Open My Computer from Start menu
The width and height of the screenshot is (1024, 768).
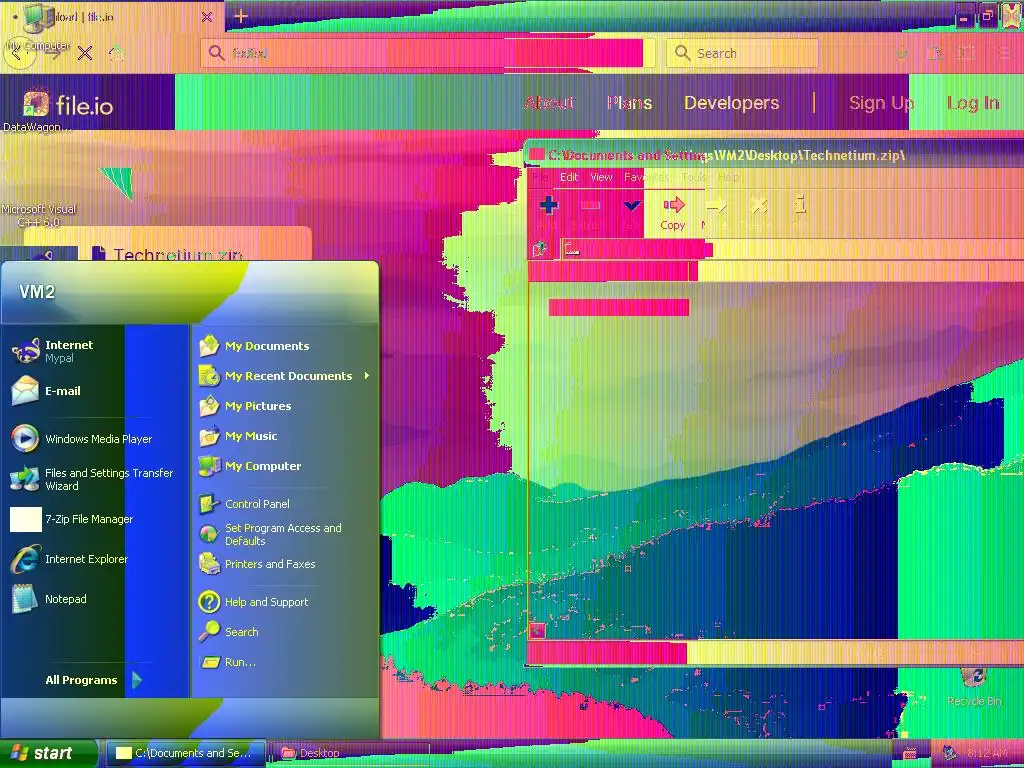tap(250, 466)
